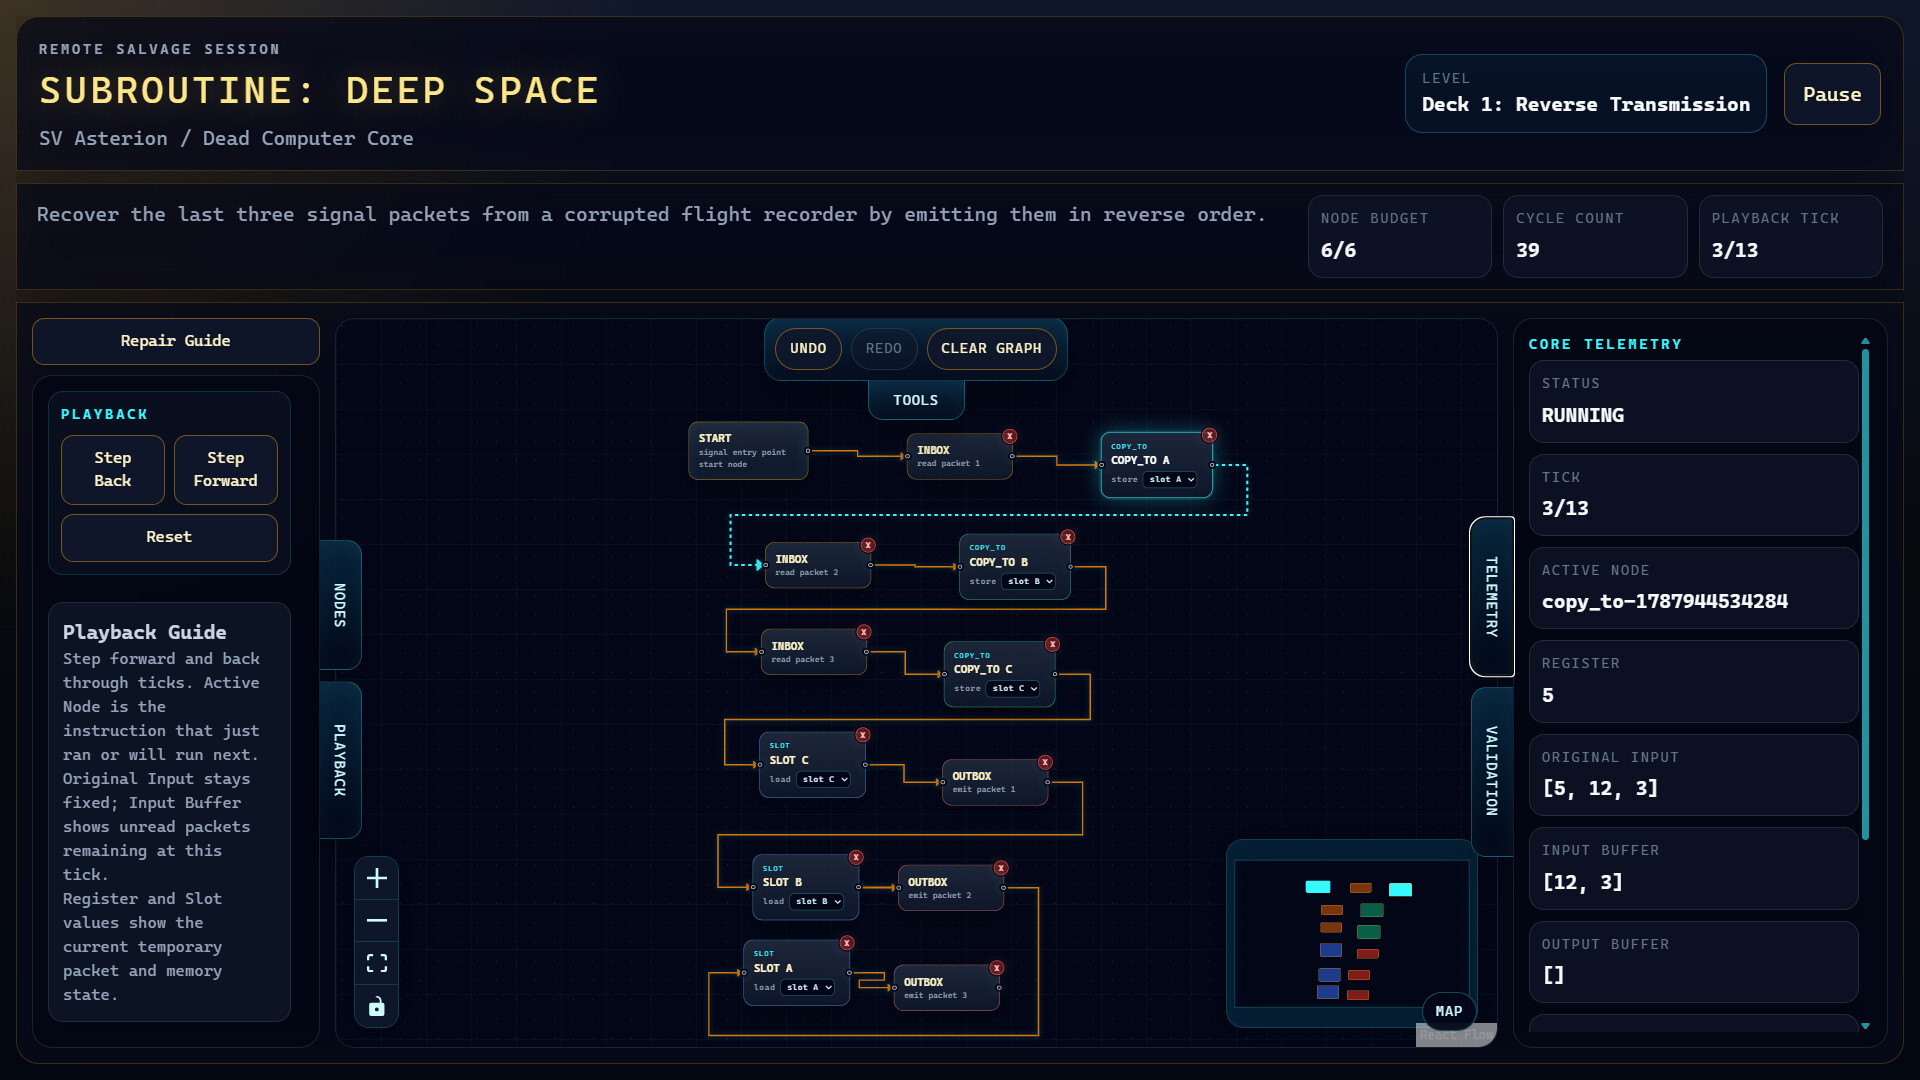Switch to the VALIDATION side tab
The height and width of the screenshot is (1080, 1920).
[1491, 771]
